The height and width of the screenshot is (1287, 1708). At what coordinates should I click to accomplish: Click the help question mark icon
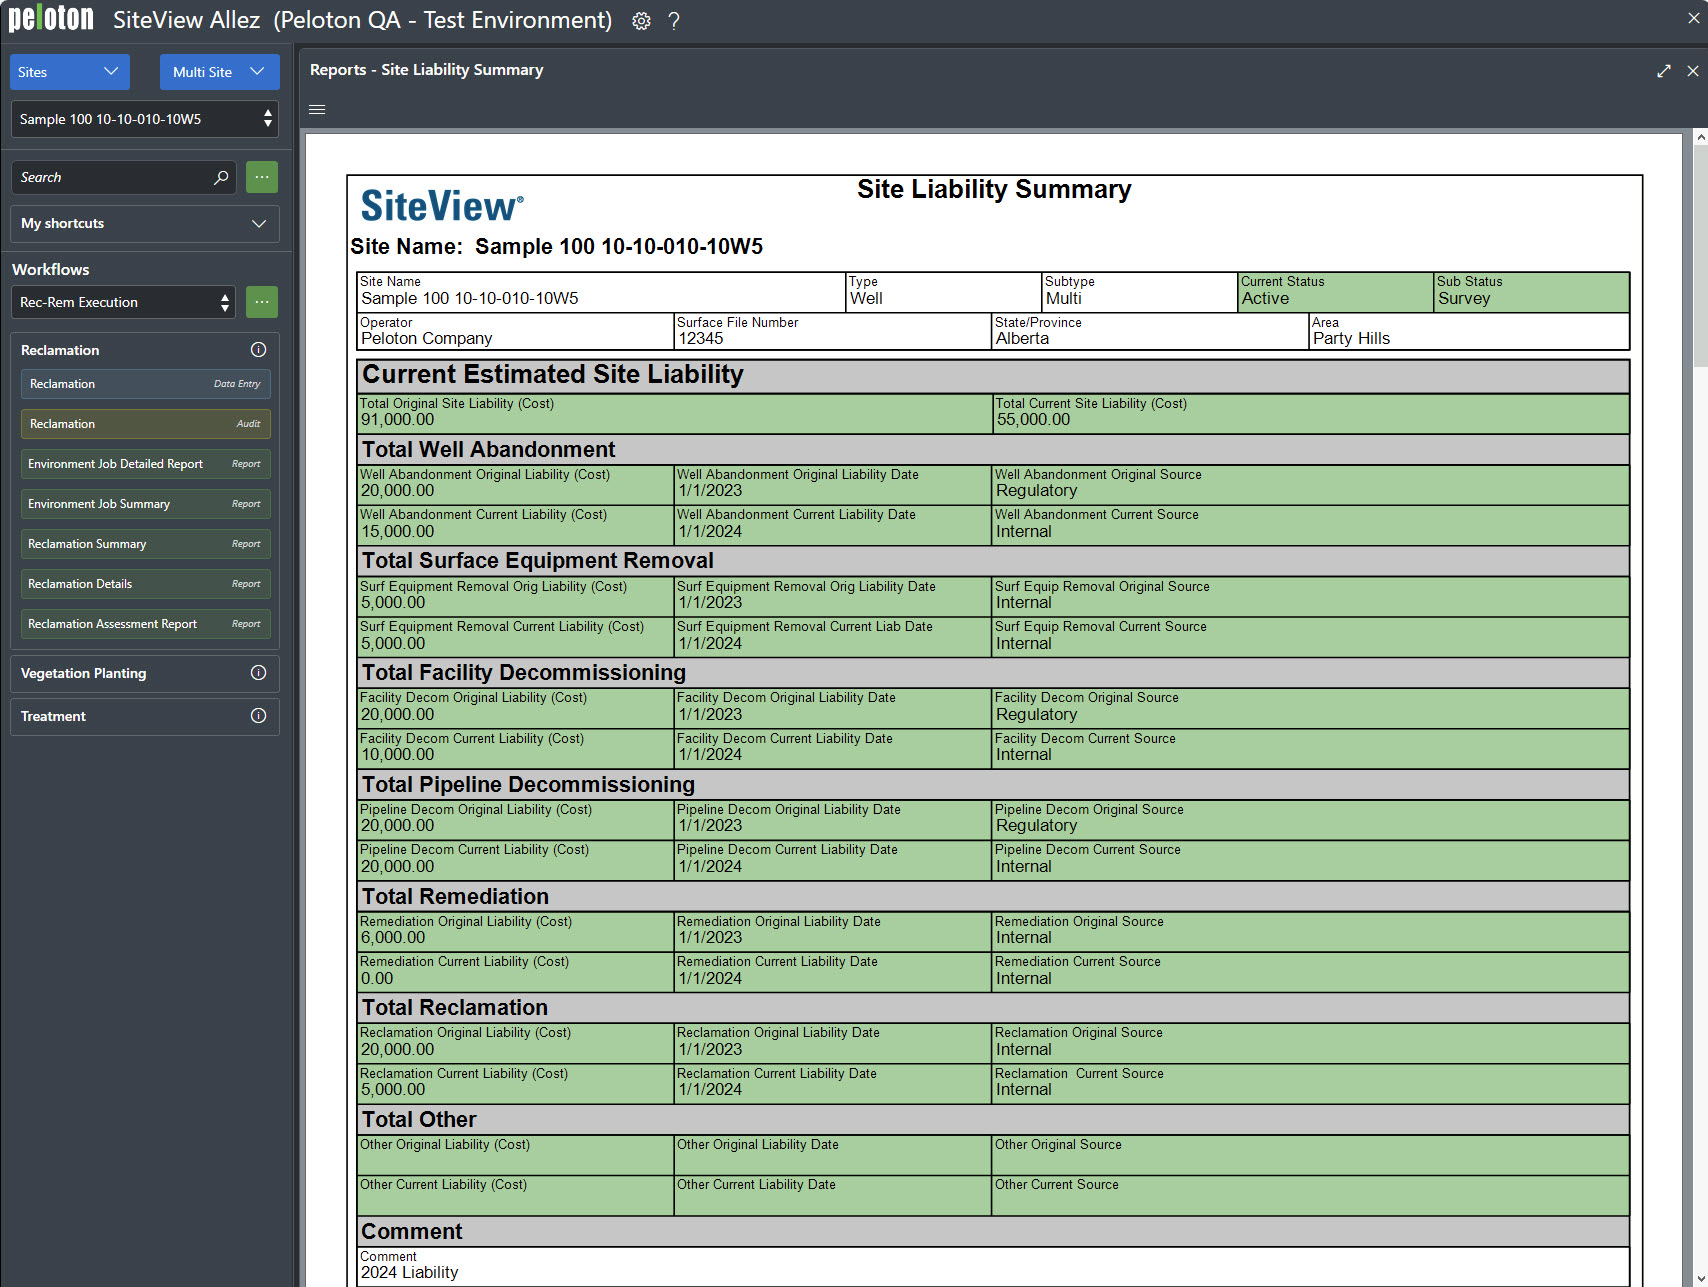tap(674, 21)
